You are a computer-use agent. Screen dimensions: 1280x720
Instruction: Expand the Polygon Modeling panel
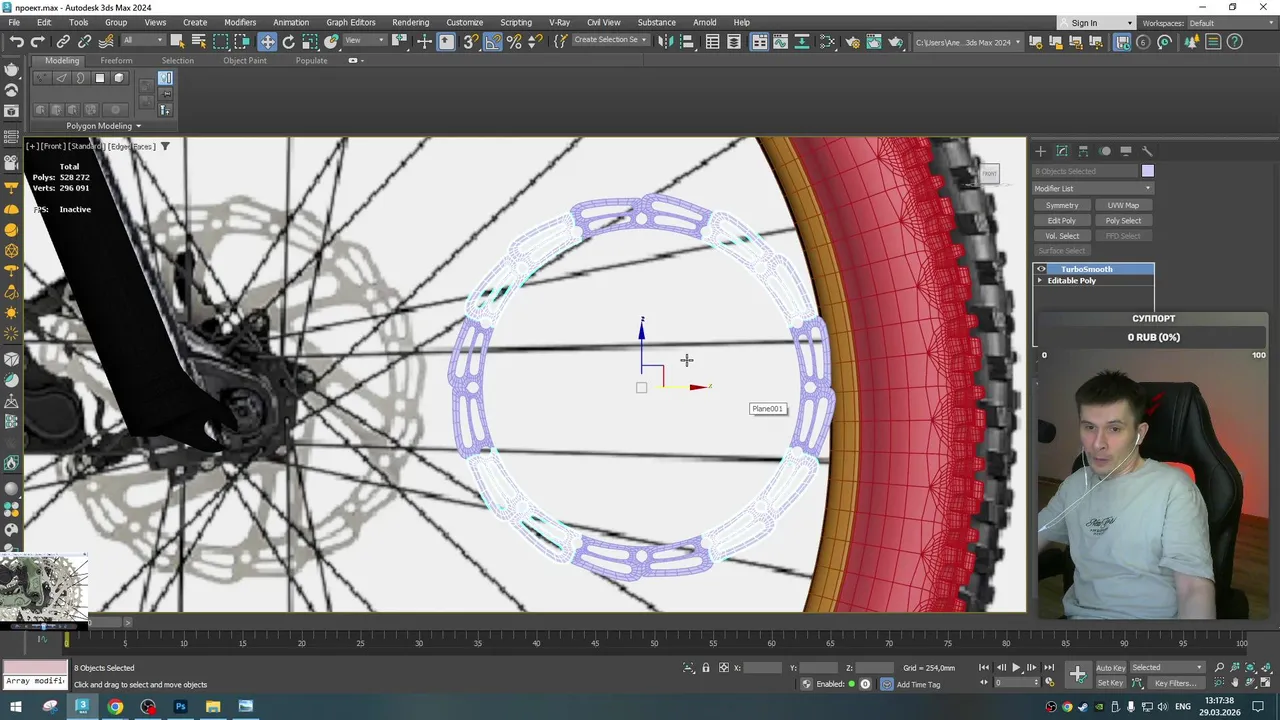click(x=103, y=126)
